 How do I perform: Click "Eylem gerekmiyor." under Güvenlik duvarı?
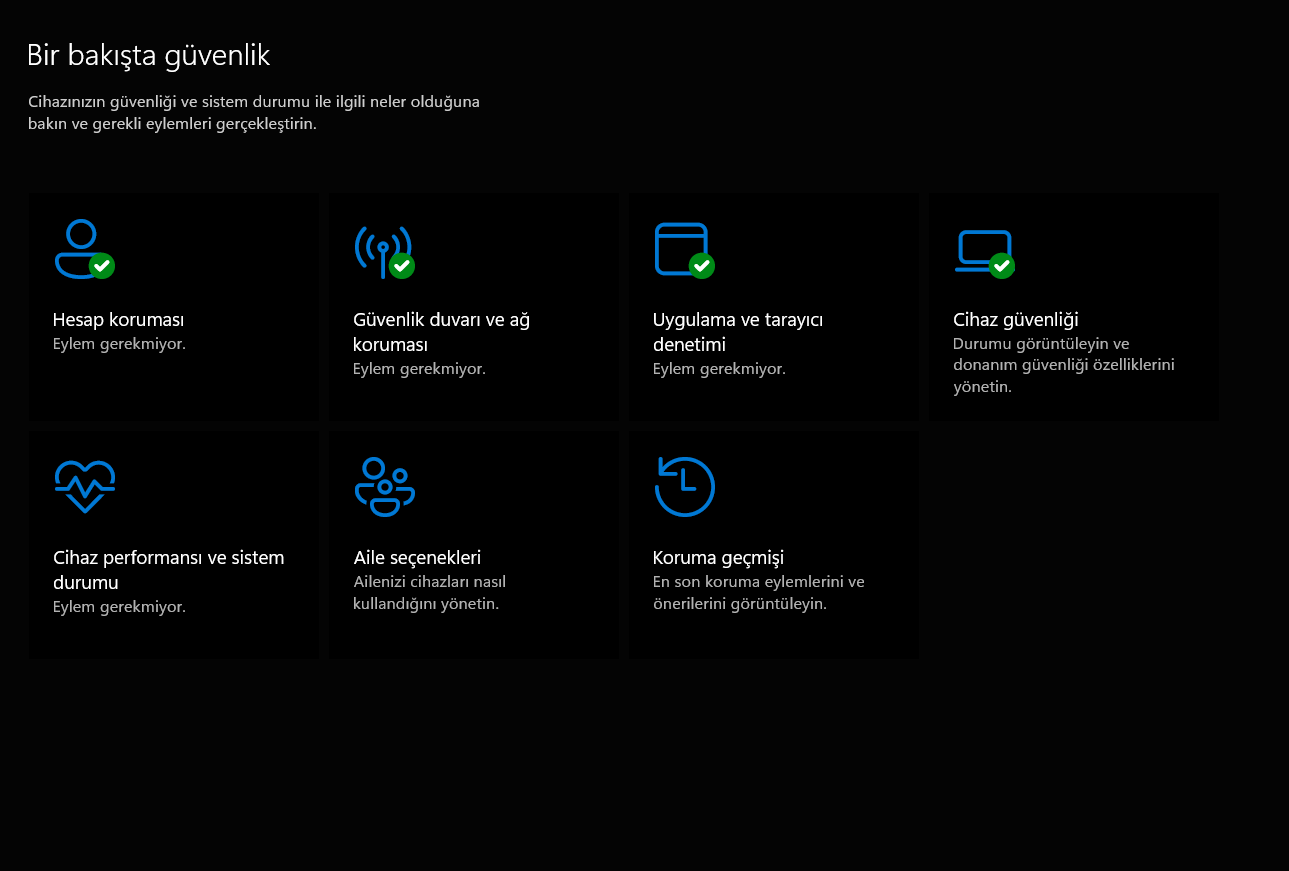click(x=419, y=369)
